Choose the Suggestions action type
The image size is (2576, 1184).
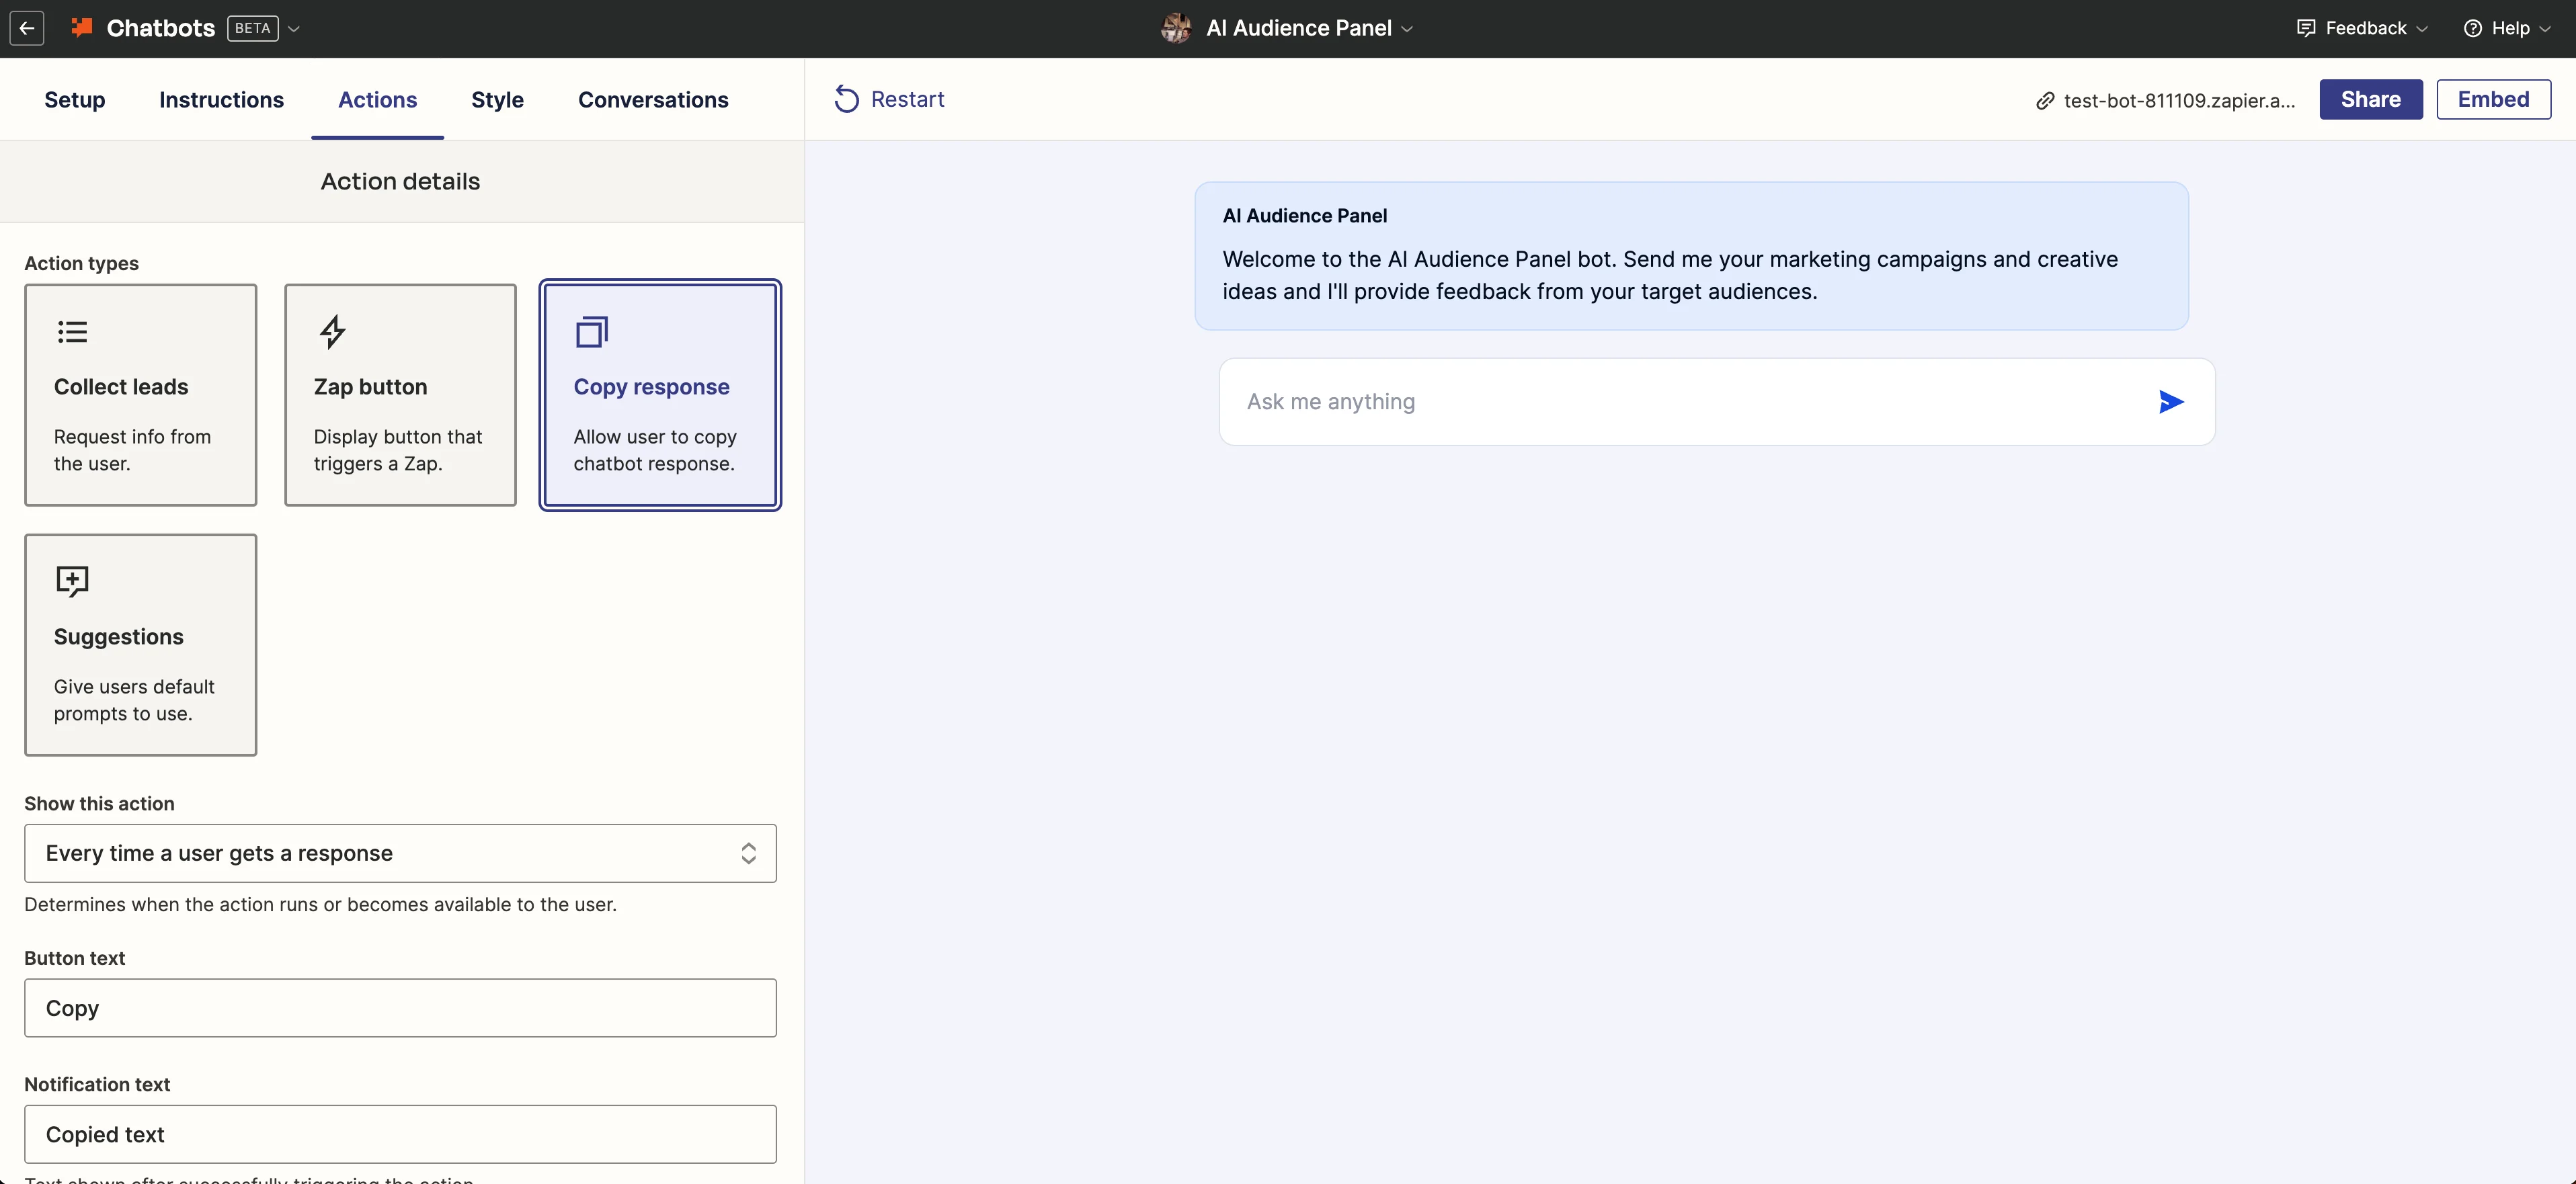pyautogui.click(x=141, y=645)
